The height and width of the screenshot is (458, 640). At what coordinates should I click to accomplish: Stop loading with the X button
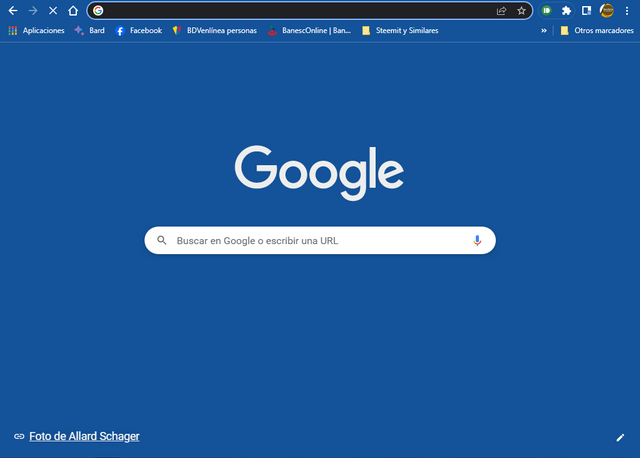click(53, 11)
